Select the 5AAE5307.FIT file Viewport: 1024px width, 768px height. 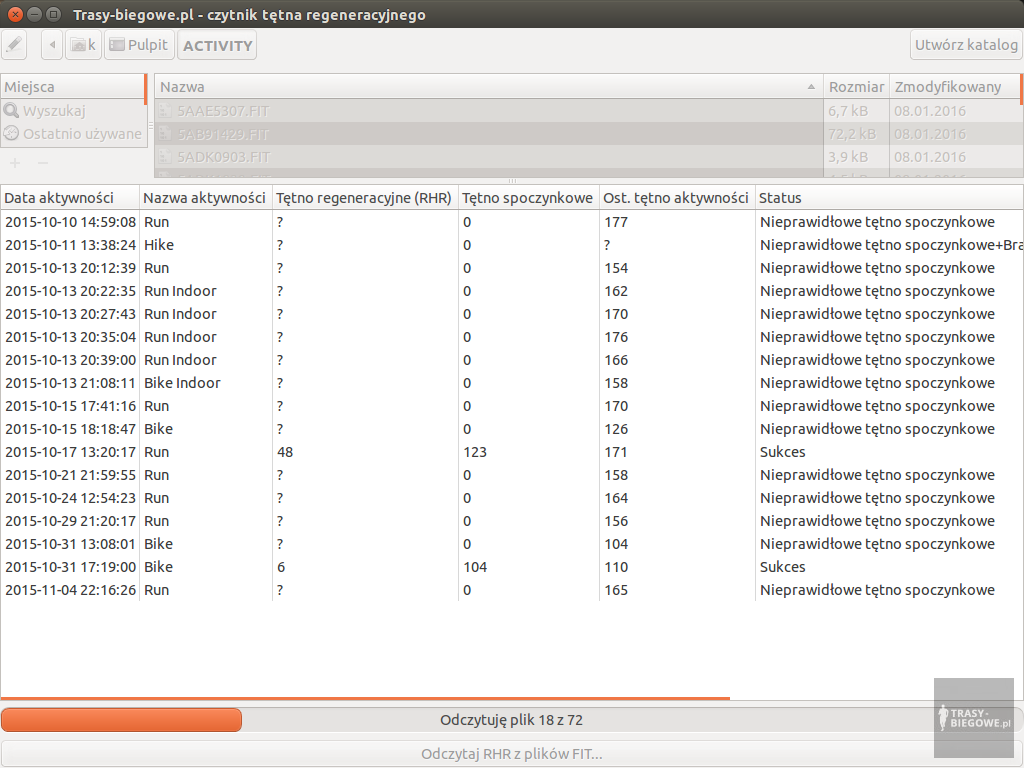click(223, 111)
